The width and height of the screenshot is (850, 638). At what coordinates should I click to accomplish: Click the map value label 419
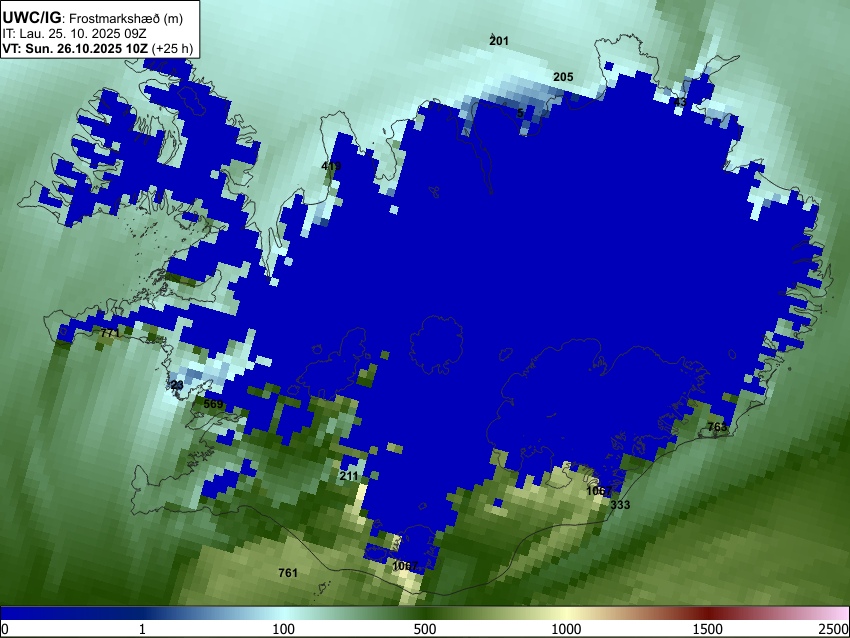[x=331, y=166]
